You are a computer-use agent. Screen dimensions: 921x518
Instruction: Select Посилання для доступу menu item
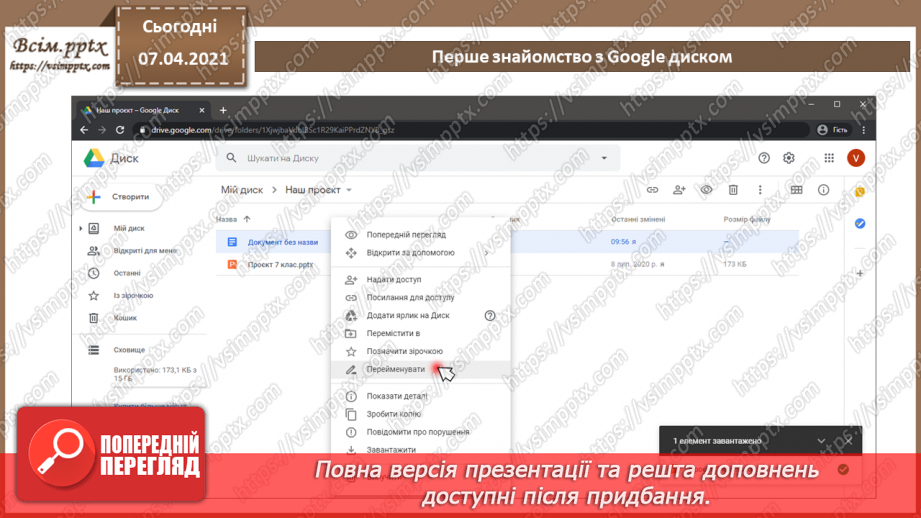pyautogui.click(x=421, y=298)
